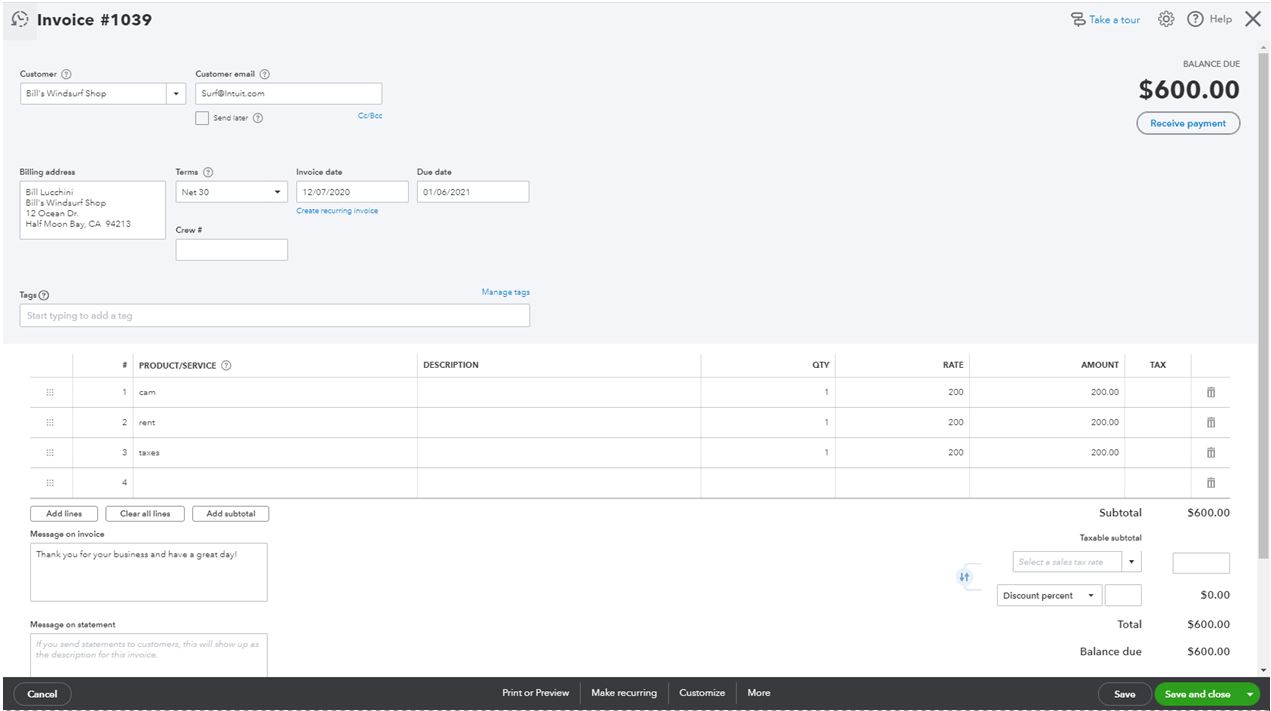Click the Manage tags link
Screen dimensions: 1271x711
point(507,291)
